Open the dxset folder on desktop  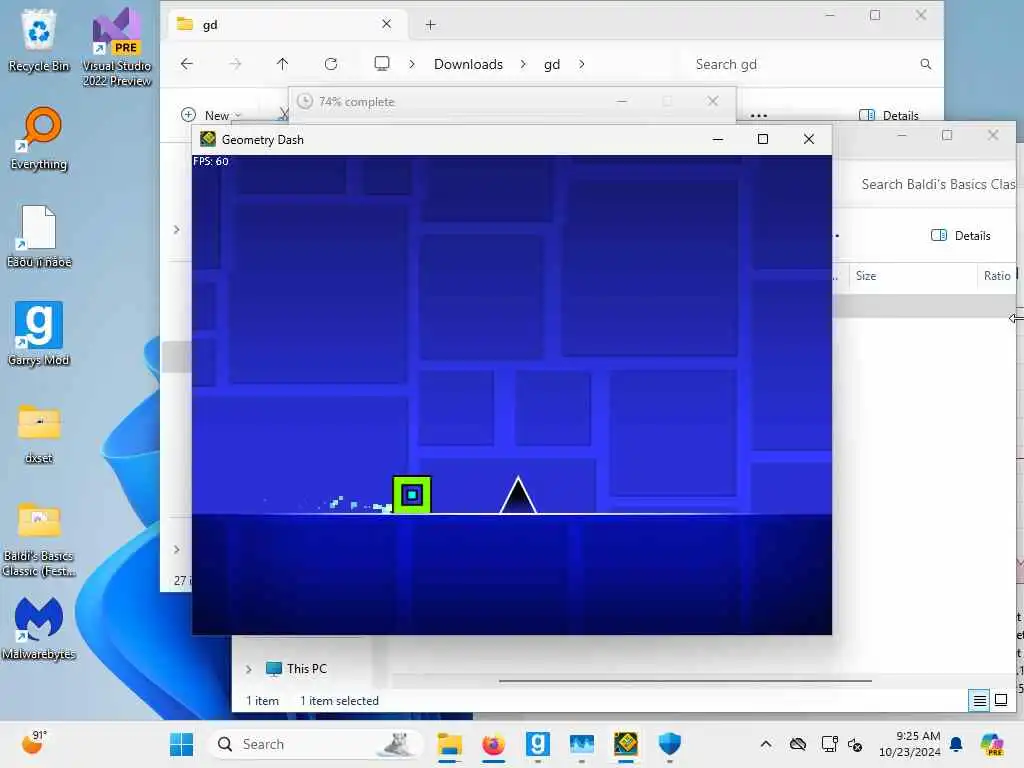point(39,432)
